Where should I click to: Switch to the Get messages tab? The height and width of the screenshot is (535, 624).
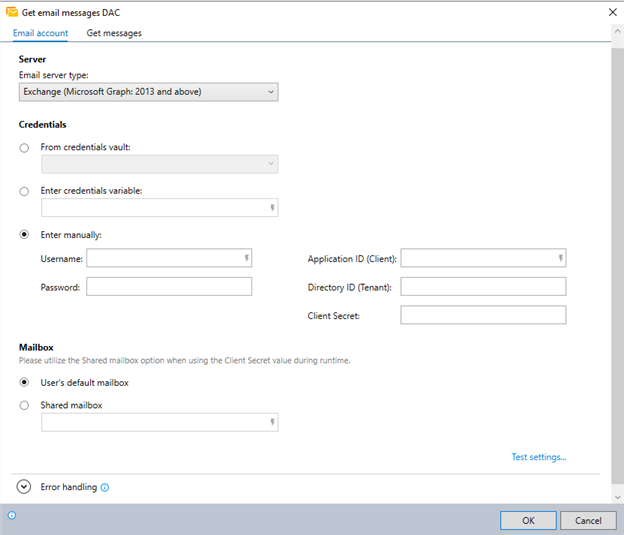click(114, 33)
